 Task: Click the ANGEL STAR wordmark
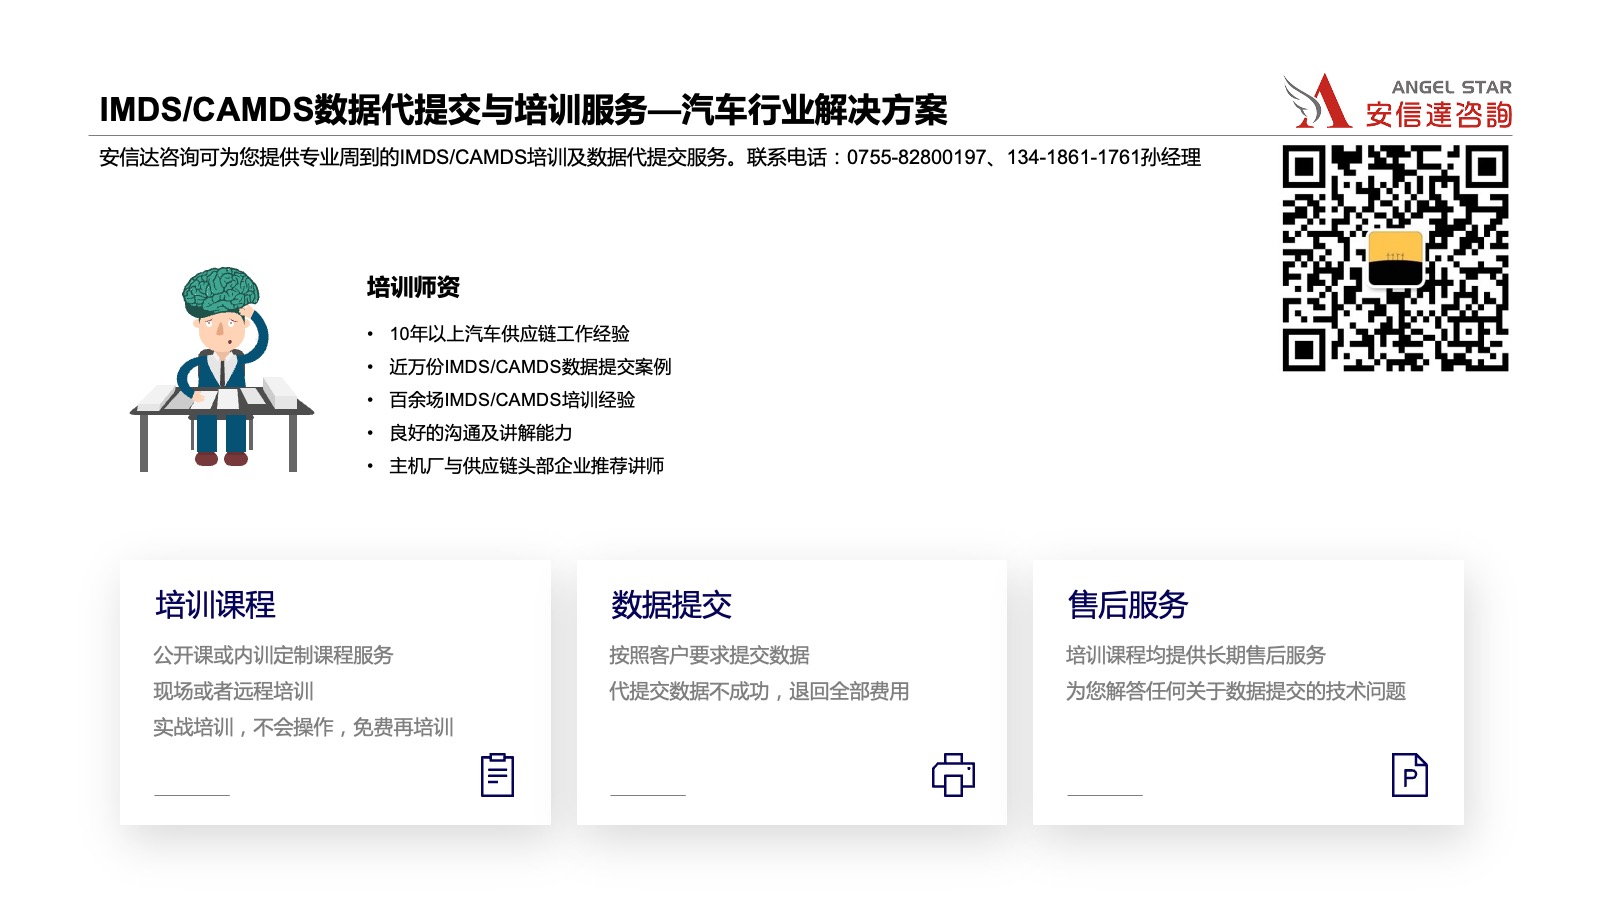1450,88
